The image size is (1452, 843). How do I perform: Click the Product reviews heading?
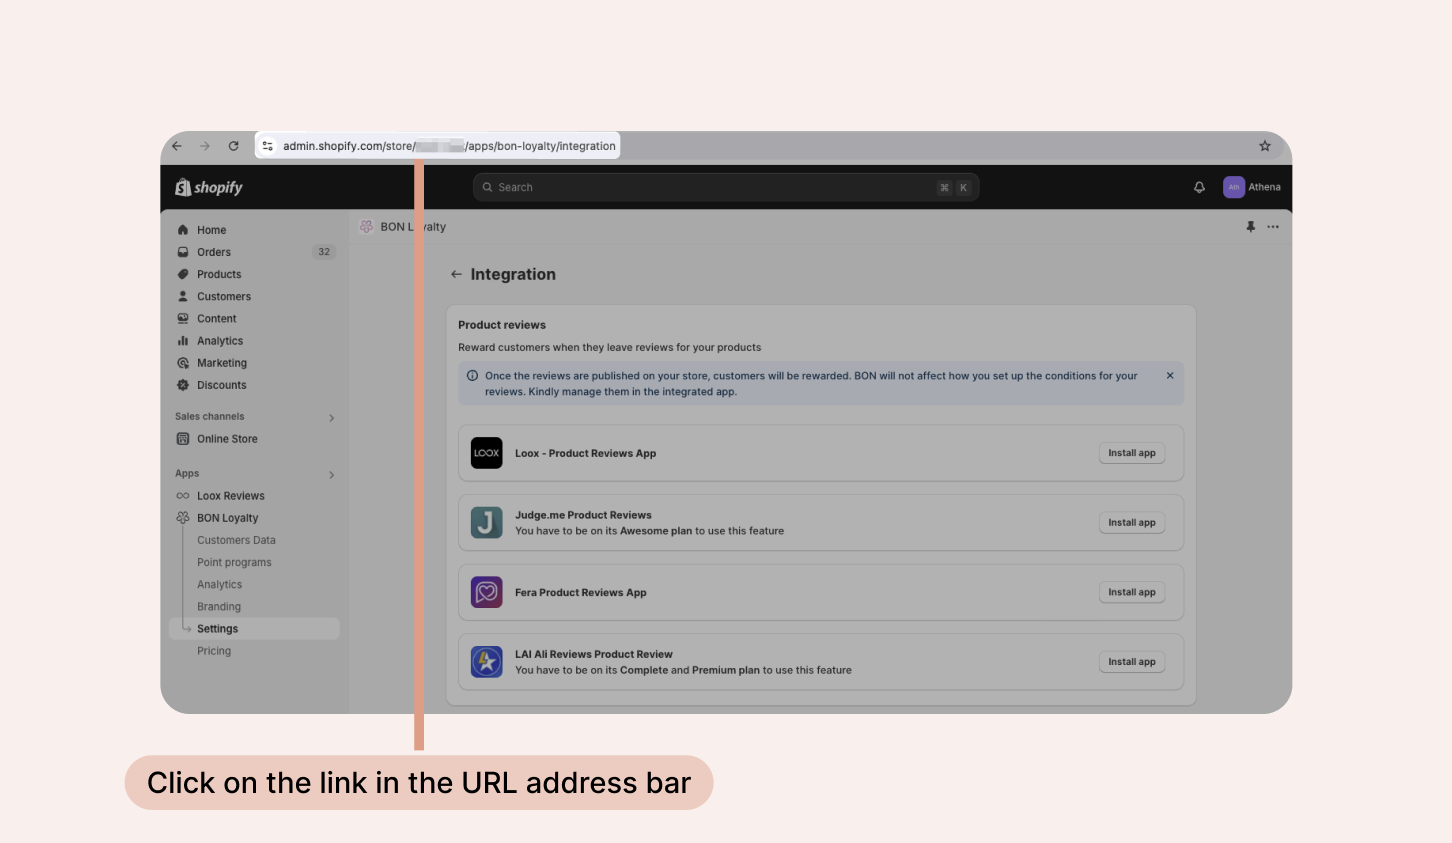pos(502,325)
